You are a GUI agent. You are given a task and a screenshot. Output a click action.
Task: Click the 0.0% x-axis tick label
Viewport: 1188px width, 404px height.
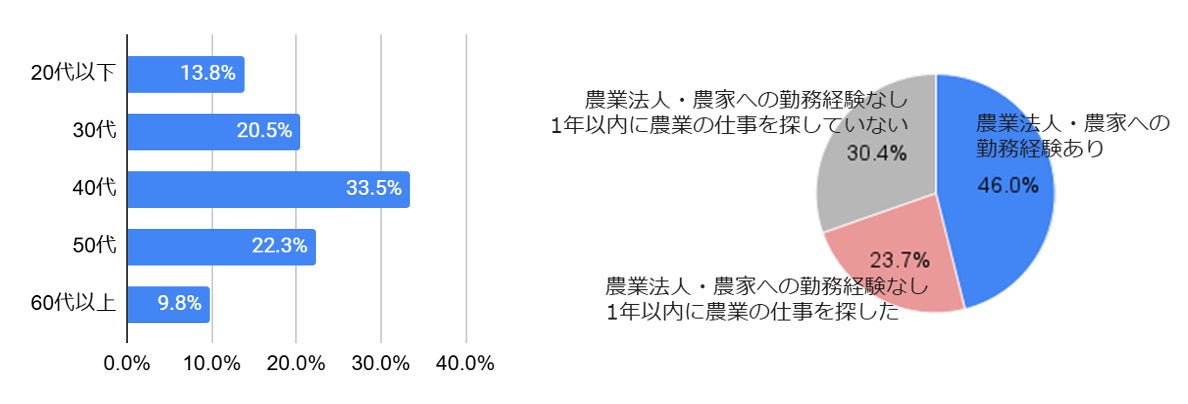[x=127, y=364]
